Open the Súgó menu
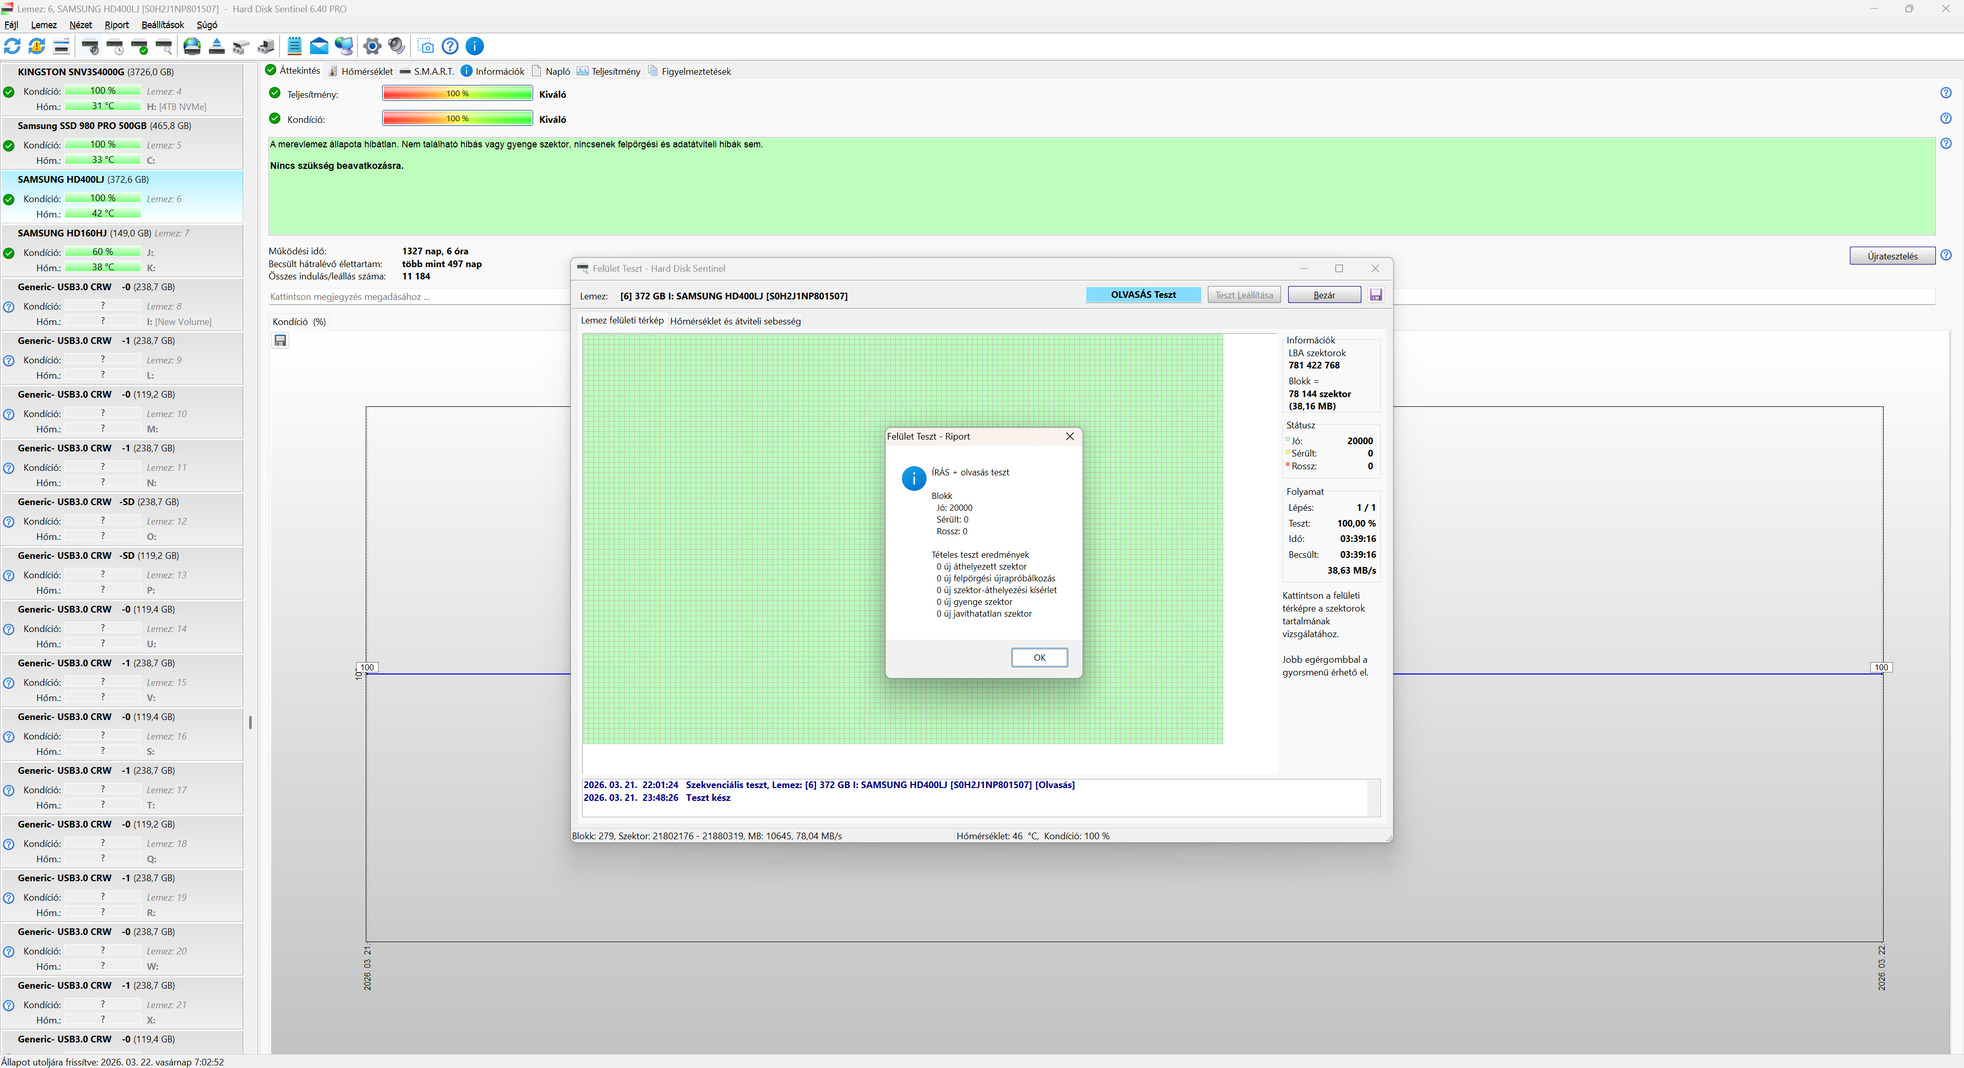1964x1068 pixels. [207, 25]
